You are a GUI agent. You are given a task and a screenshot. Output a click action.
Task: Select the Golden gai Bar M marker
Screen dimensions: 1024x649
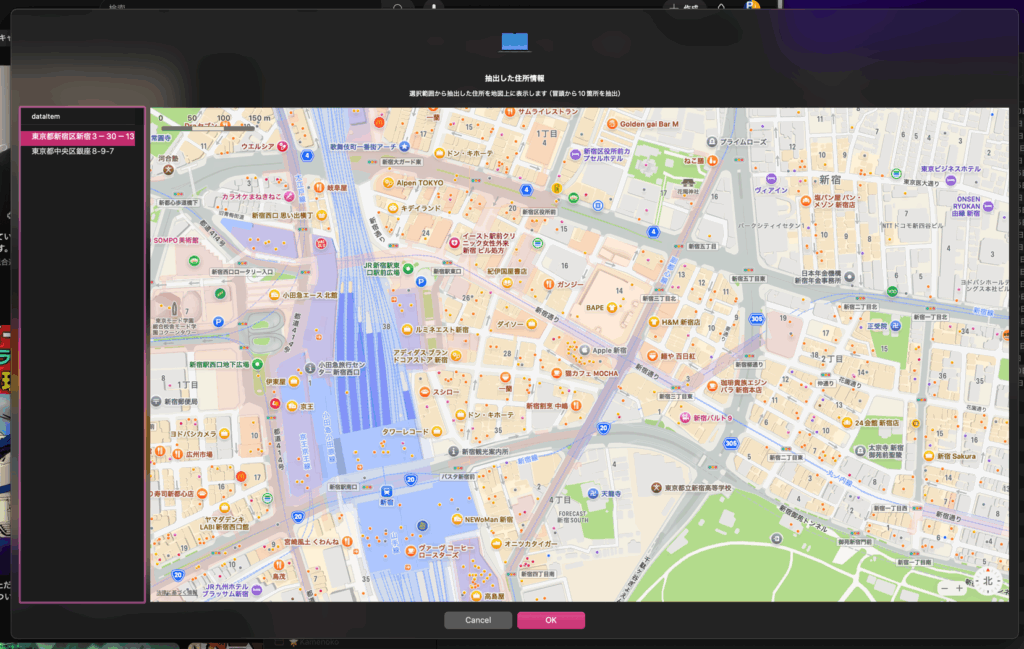(x=611, y=124)
